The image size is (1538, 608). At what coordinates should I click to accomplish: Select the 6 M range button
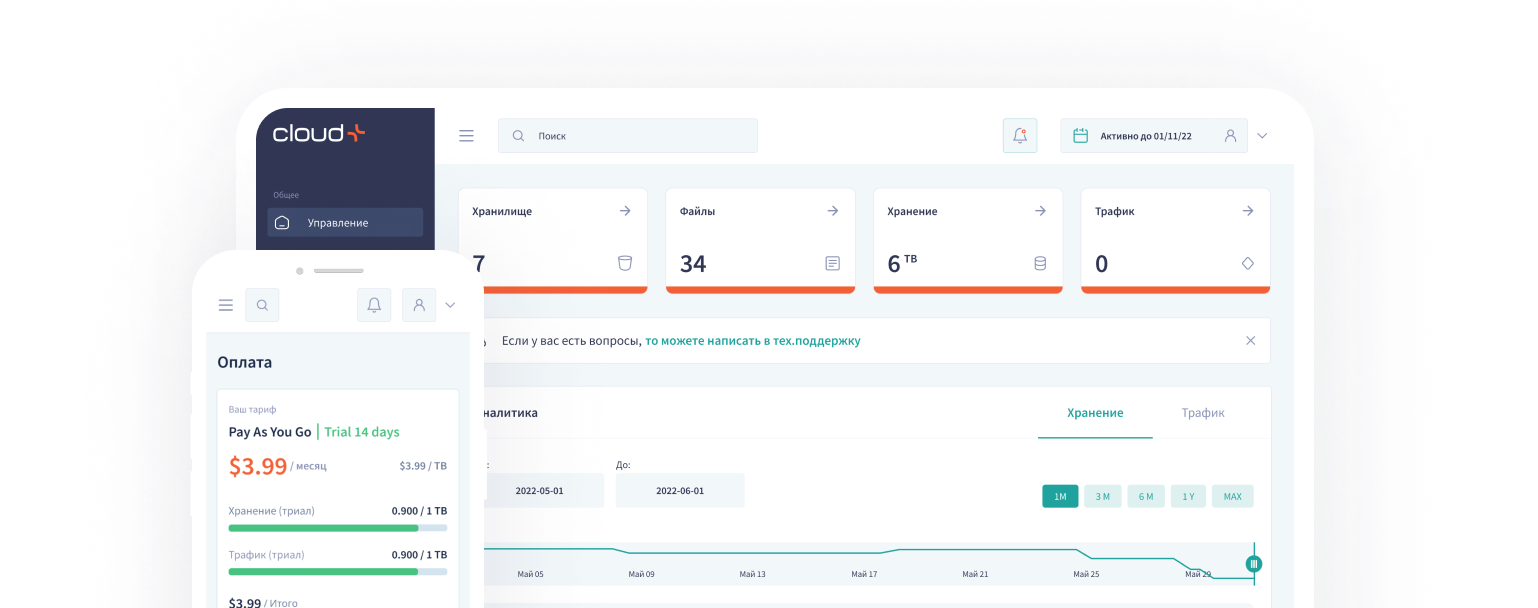tap(1146, 496)
